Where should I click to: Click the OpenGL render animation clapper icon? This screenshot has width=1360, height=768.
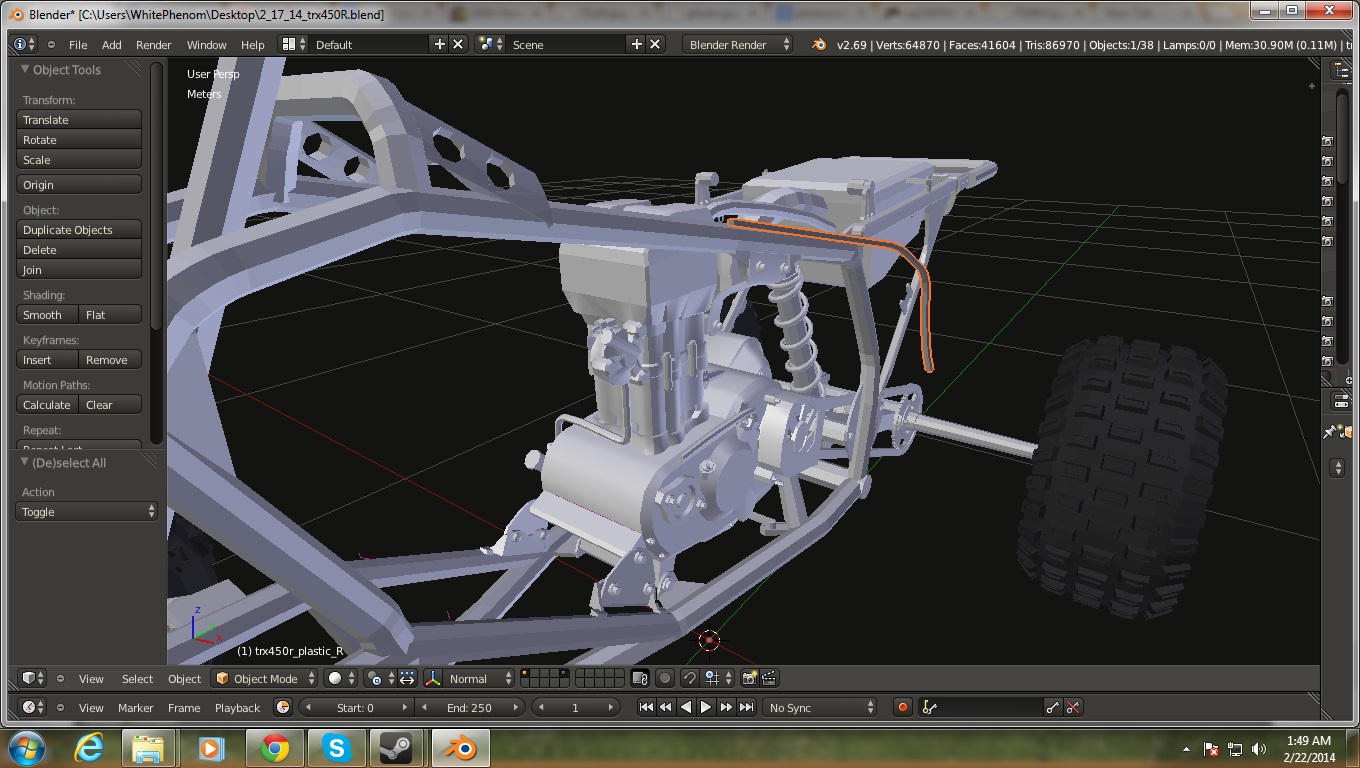point(769,678)
